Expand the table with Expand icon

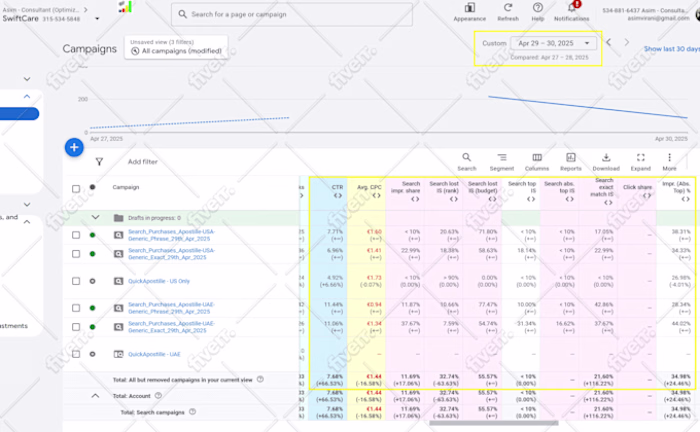[x=641, y=157]
